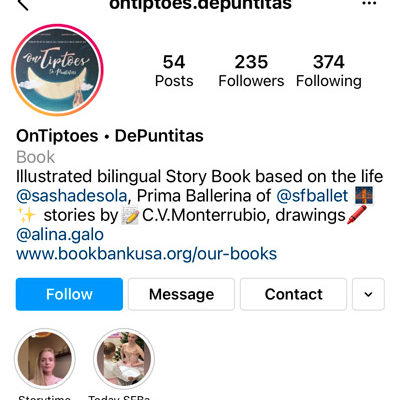Tap the ontiptoes.depuntitas username header
Viewport: 400px width, 400px height.
pos(200,5)
